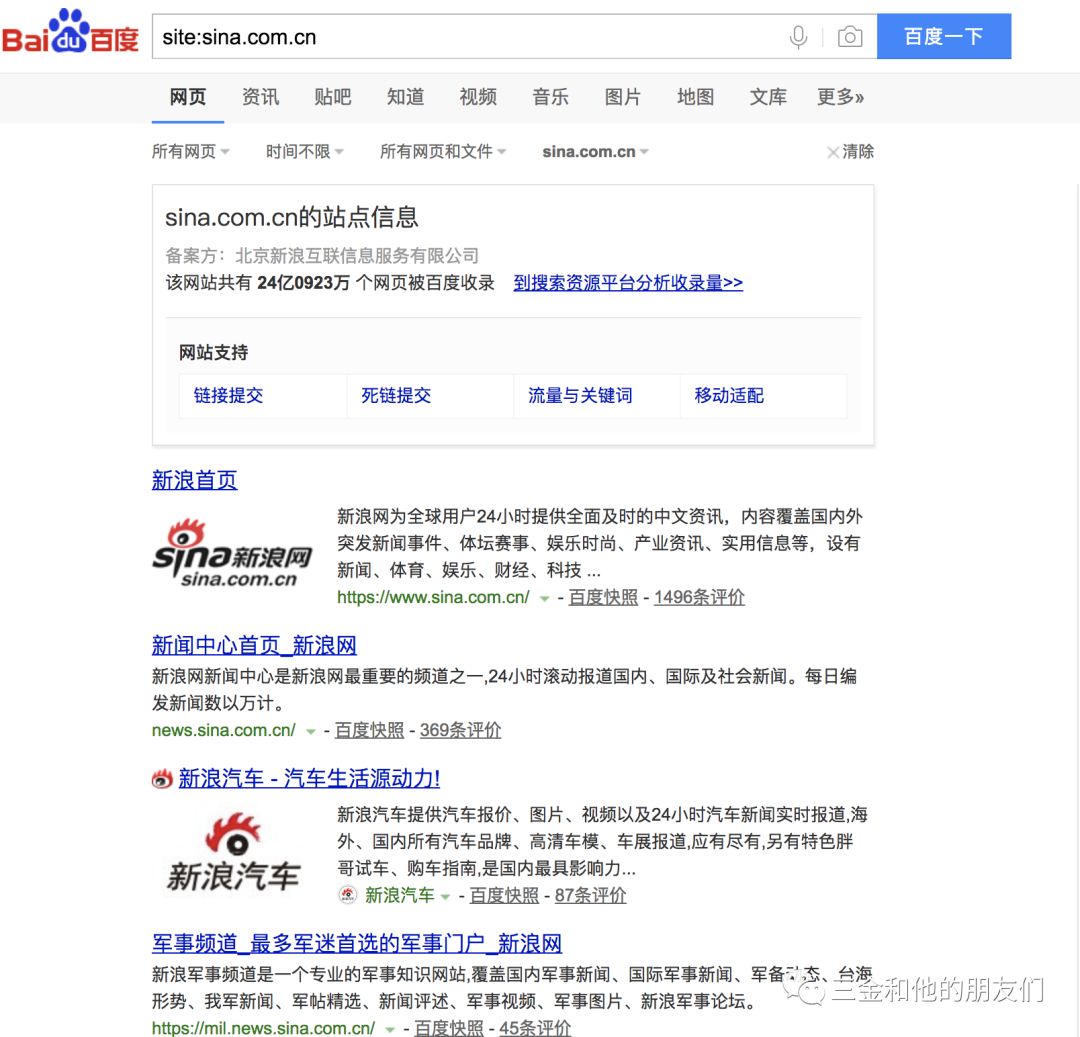Open the 新浪汽车 logo thumbnail
The image size is (1080, 1037).
(233, 852)
